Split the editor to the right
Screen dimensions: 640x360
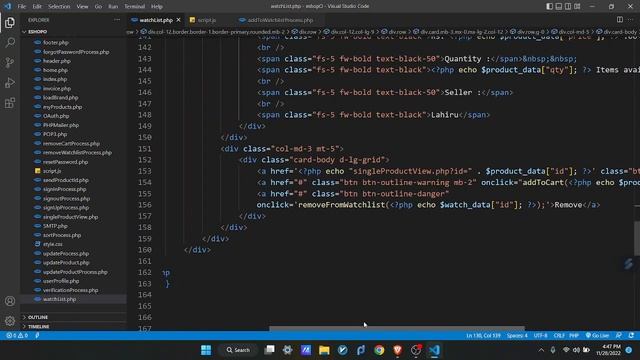pos(620,20)
